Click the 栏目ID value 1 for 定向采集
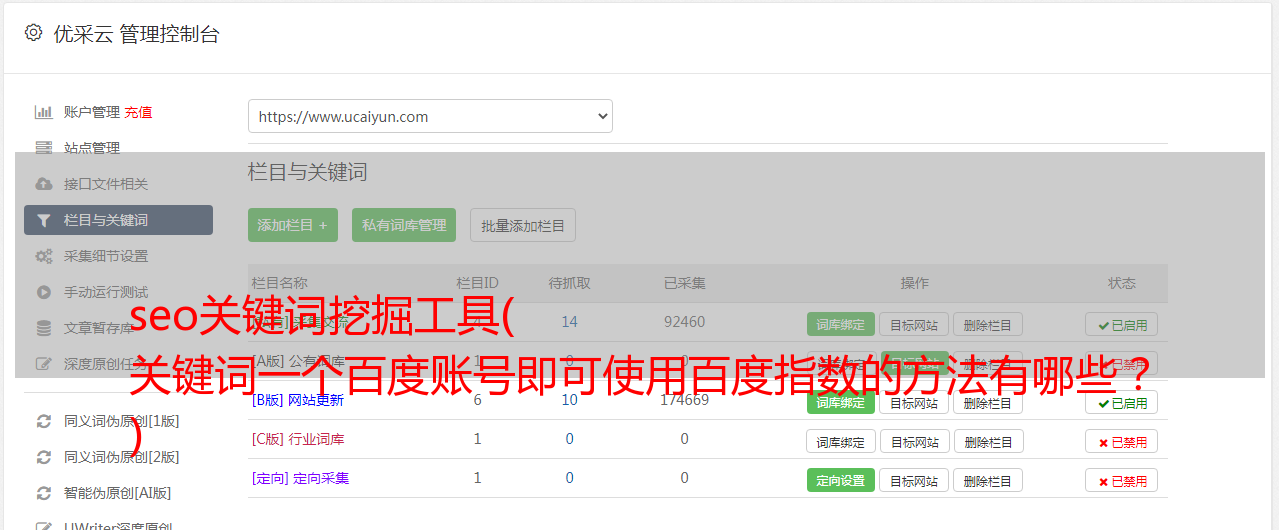 point(477,478)
